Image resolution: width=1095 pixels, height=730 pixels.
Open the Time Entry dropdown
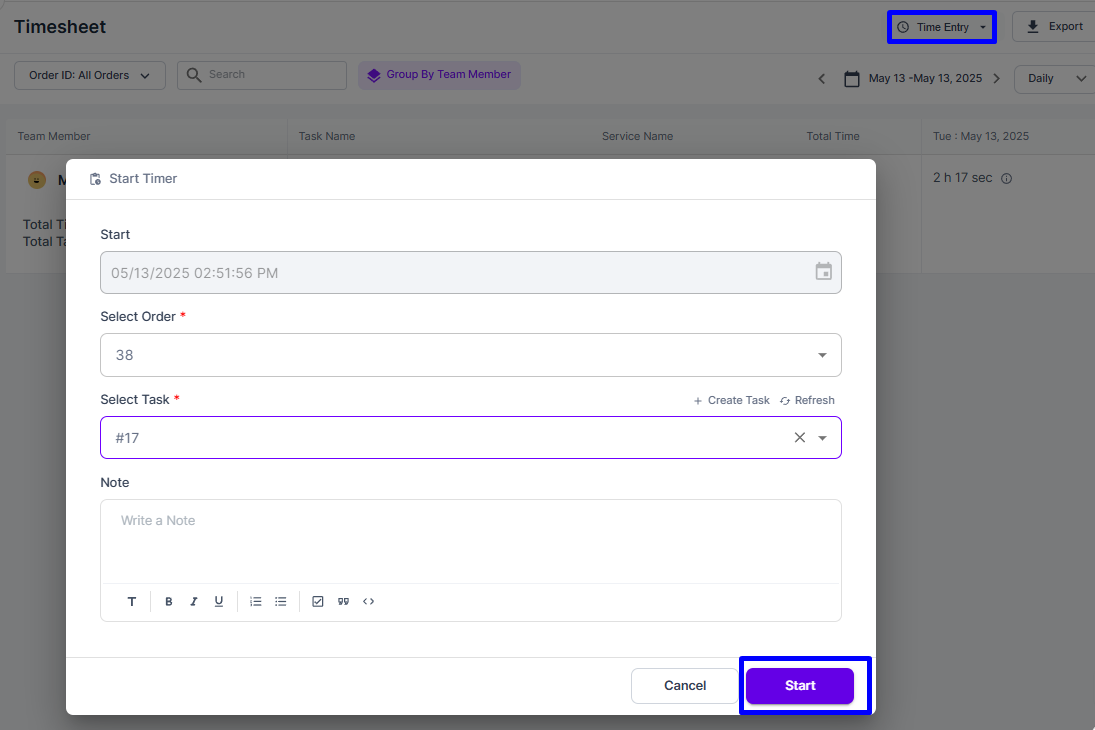[x=942, y=27]
